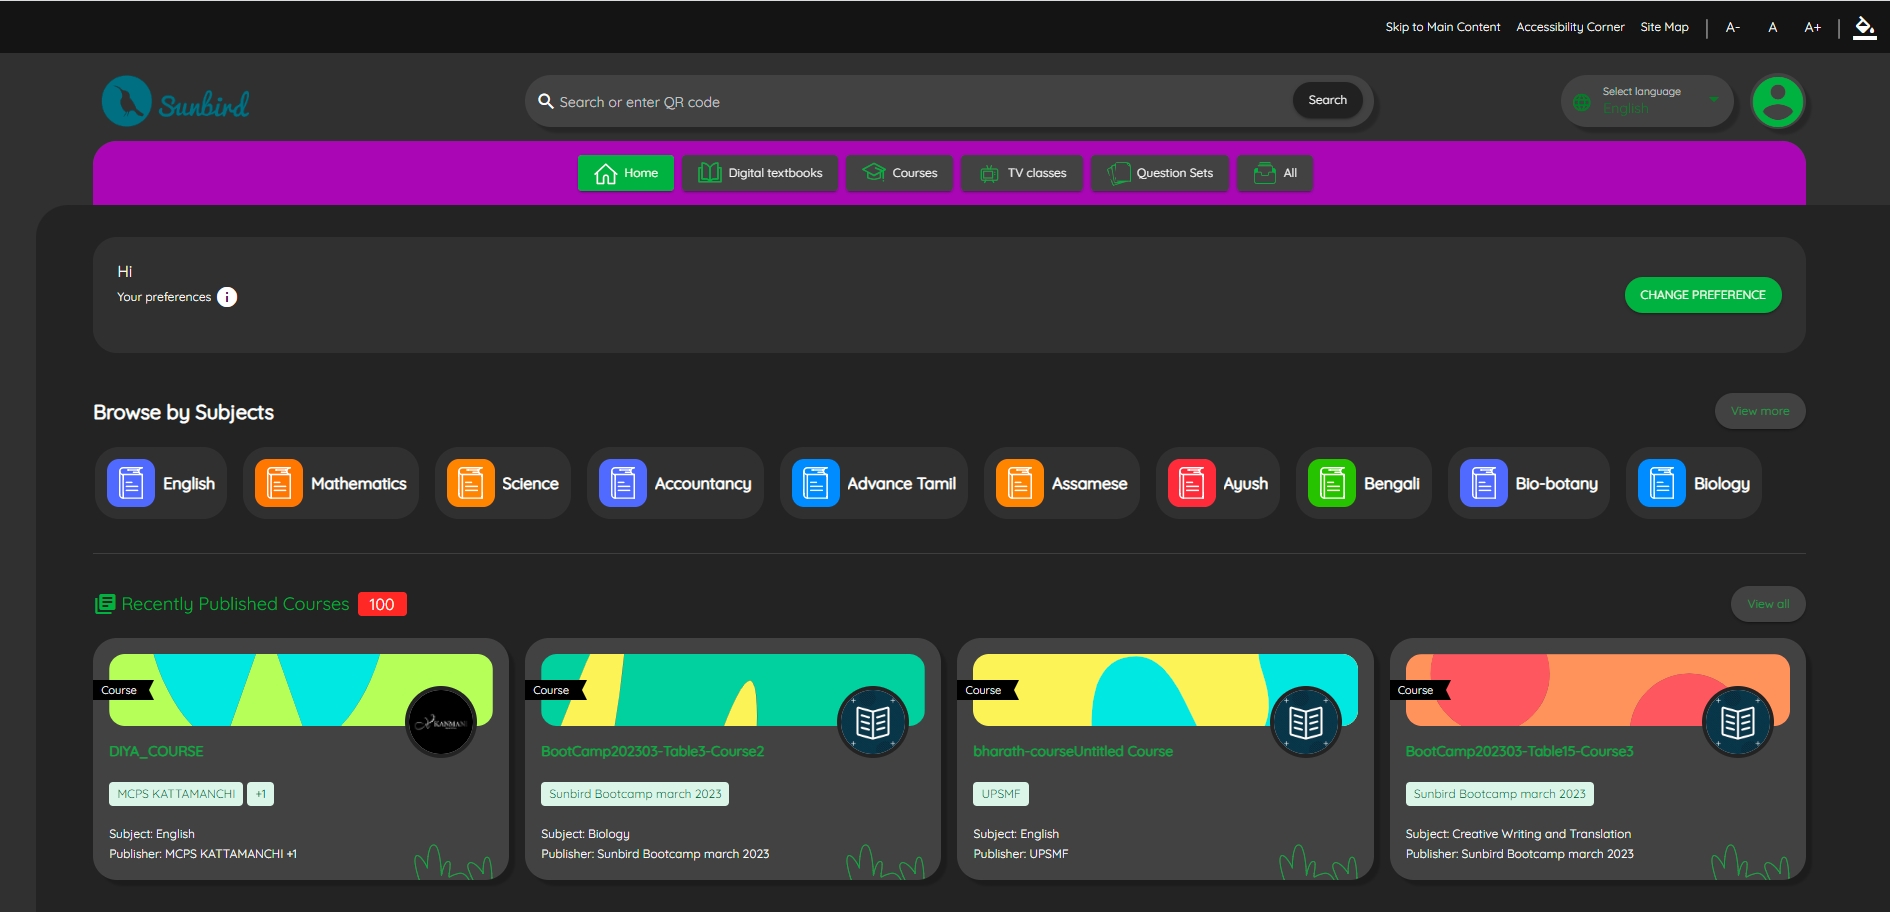
Task: Open the user profile avatar icon
Action: click(1777, 102)
